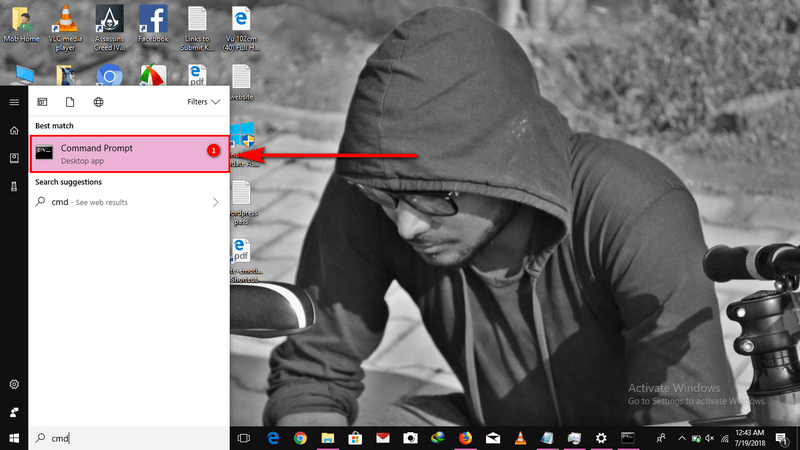Open Chromium desktop shortcut
Viewport: 800px width, 450px height.
point(109,75)
